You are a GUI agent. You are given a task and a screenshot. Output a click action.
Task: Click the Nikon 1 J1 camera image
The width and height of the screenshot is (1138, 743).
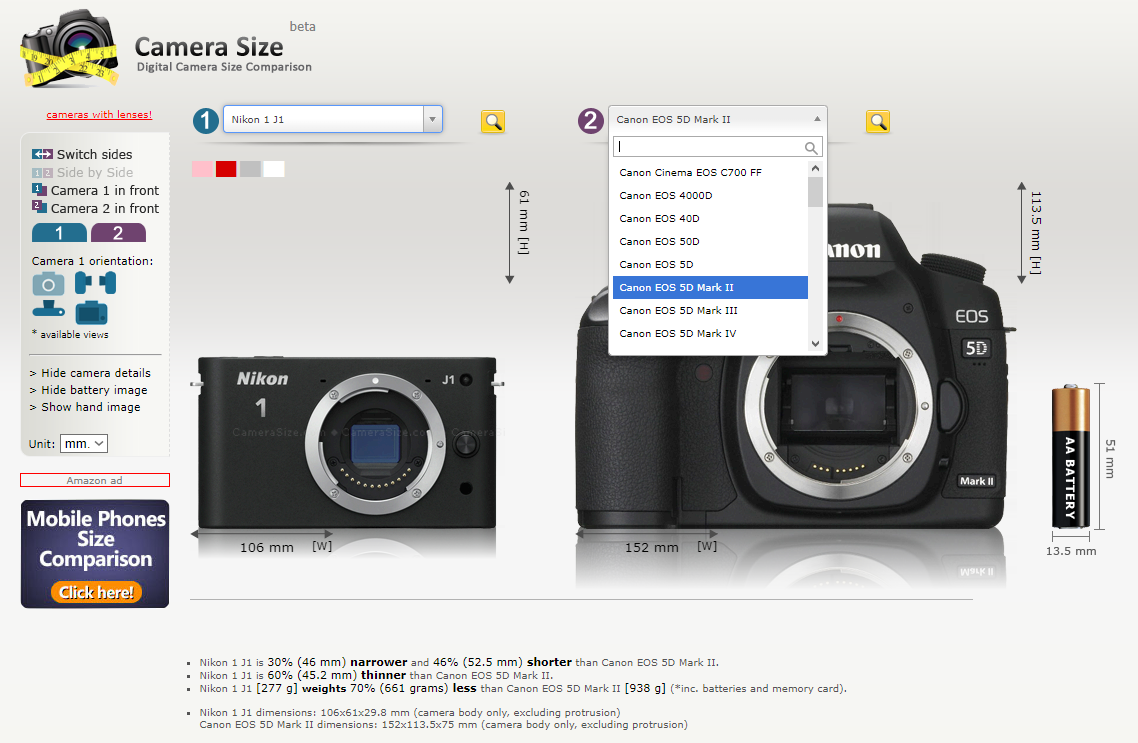click(347, 443)
